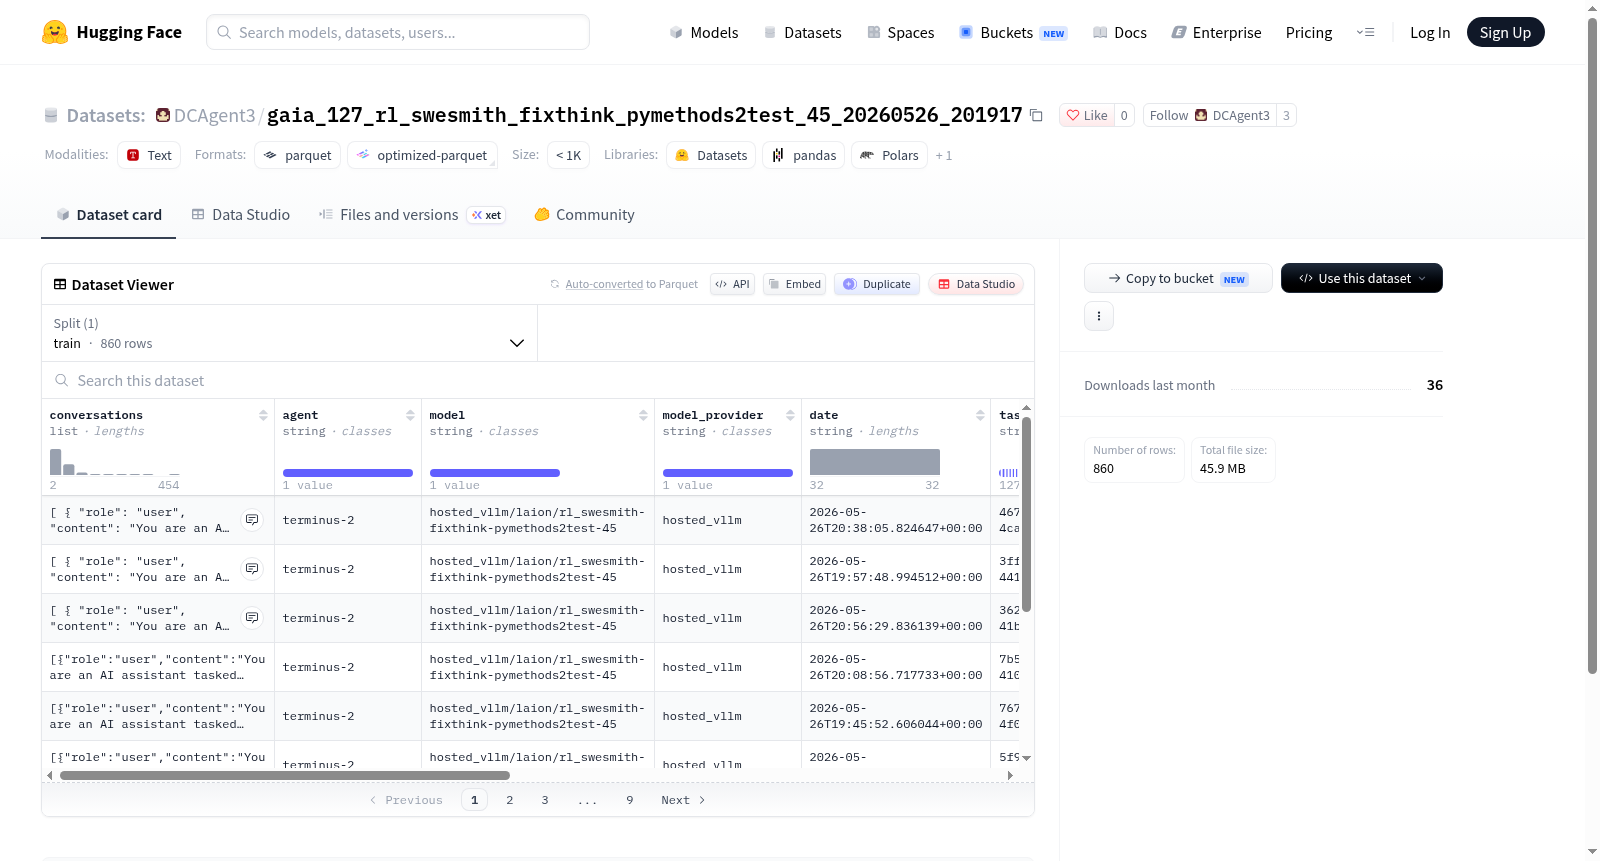Follow DCAgent3
This screenshot has width=1600, height=861.
(x=1209, y=115)
